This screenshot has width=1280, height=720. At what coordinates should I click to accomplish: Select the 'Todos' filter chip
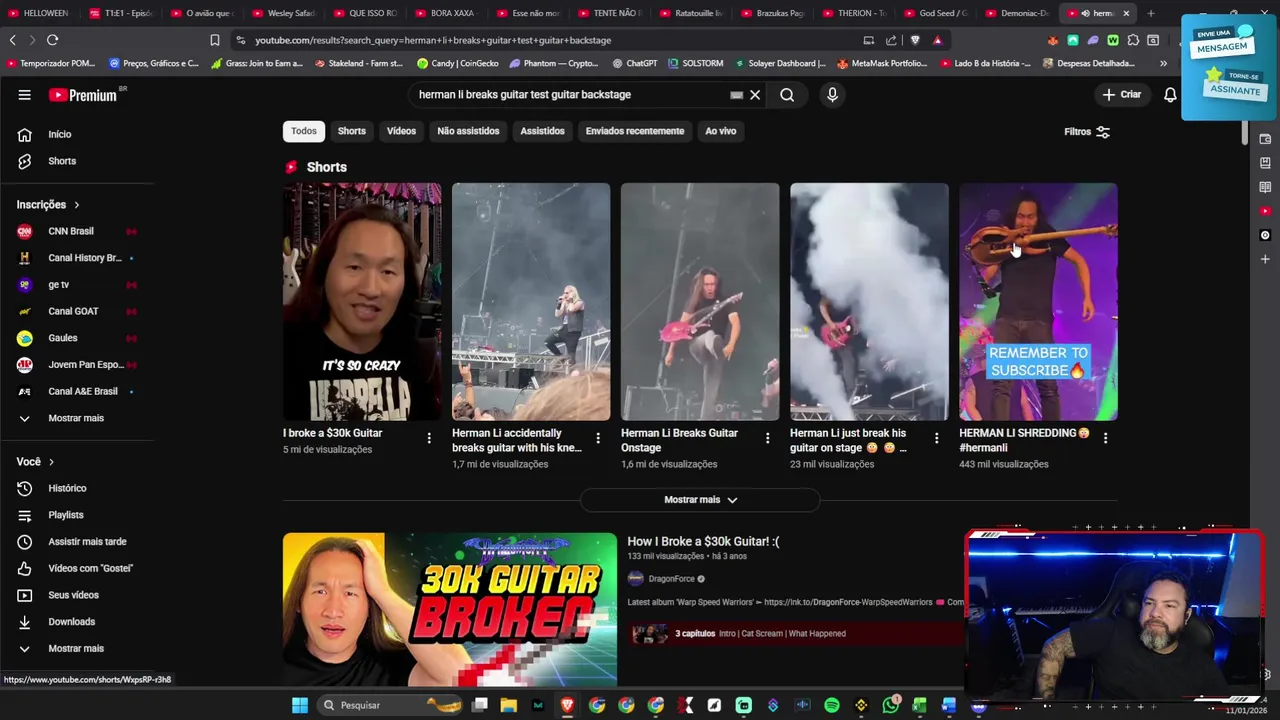pos(304,131)
